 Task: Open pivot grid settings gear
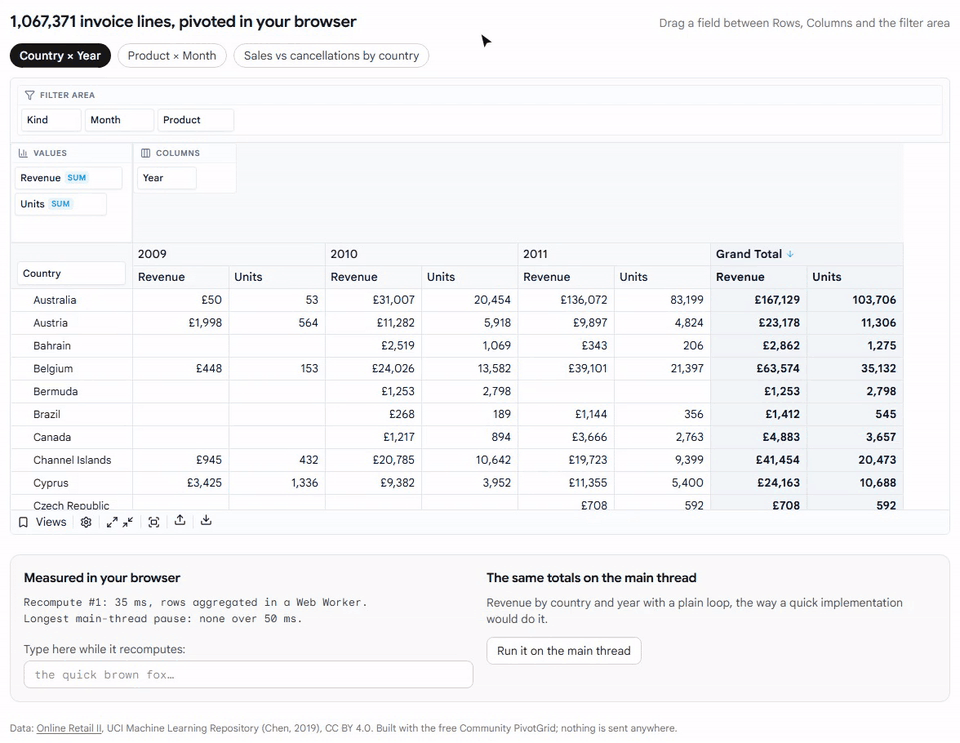tap(86, 522)
